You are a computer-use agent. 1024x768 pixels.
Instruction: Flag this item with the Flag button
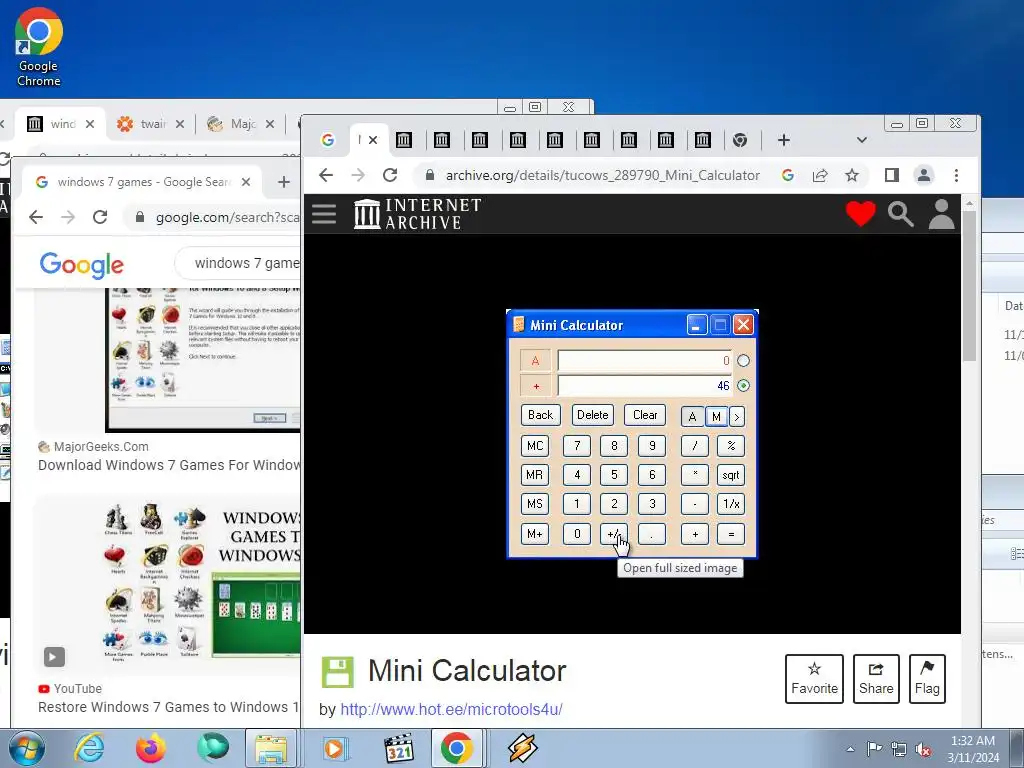[x=927, y=679]
